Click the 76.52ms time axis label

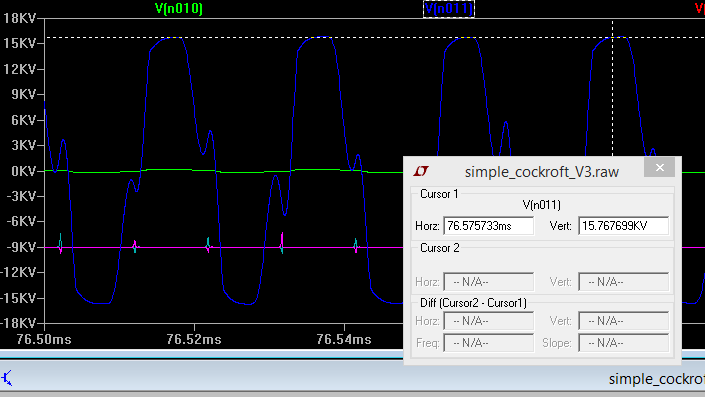point(194,339)
